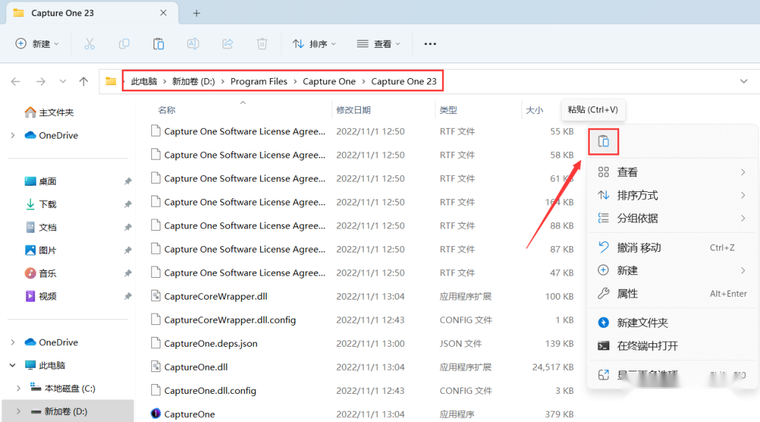Image resolution: width=760 pixels, height=422 pixels.
Task: Click the Share icon in toolbar
Action: pyautogui.click(x=227, y=44)
